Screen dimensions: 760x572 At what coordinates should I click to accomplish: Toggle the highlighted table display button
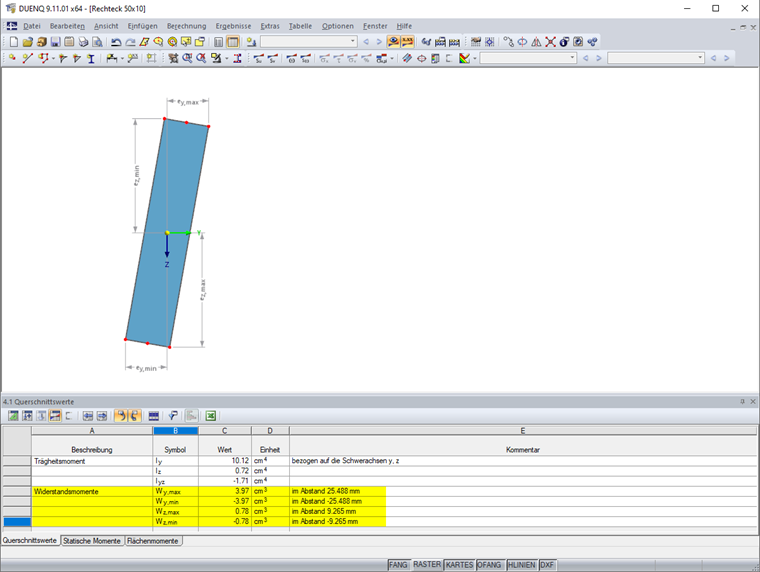point(233,42)
